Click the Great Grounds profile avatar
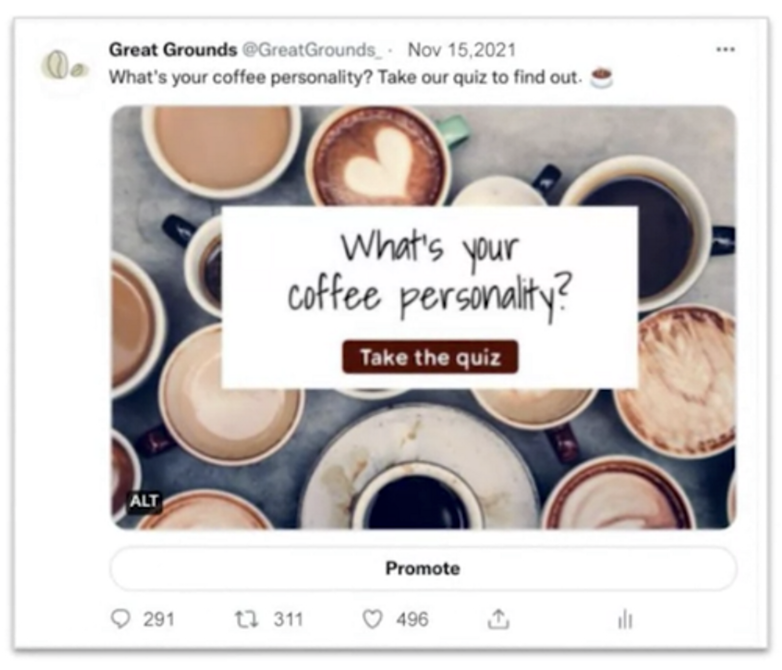Screen dimensions: 782x670 point(65,67)
